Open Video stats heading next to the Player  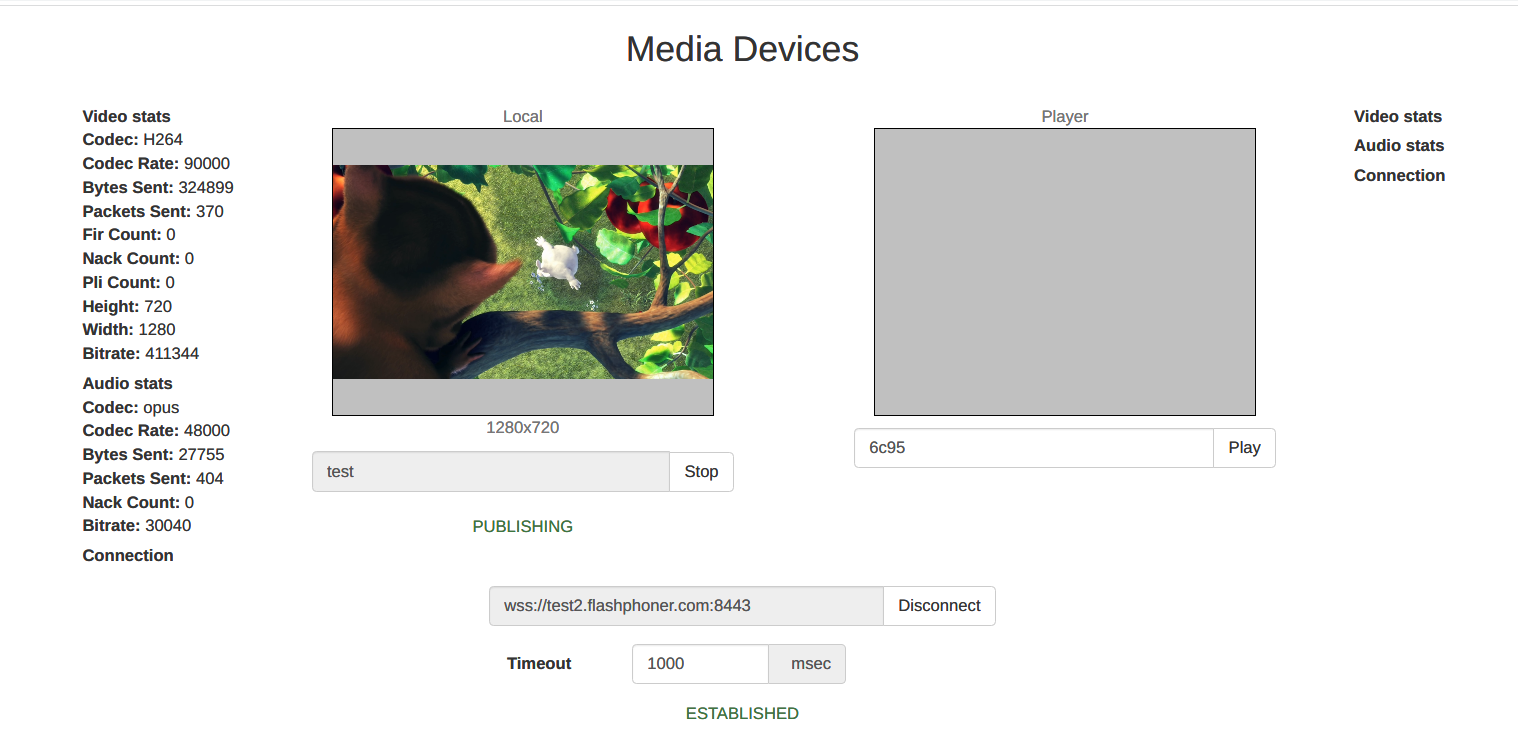click(1397, 116)
